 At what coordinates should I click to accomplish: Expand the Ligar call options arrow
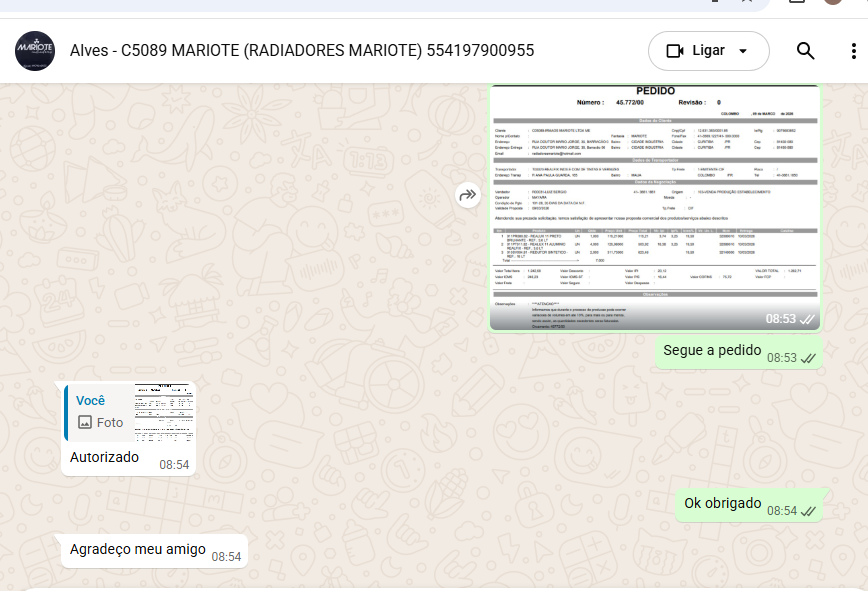pos(743,51)
